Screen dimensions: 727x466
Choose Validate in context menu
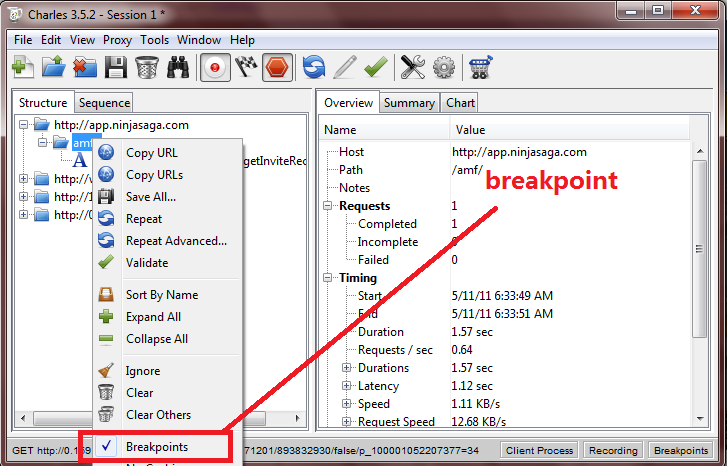[x=167, y=262]
